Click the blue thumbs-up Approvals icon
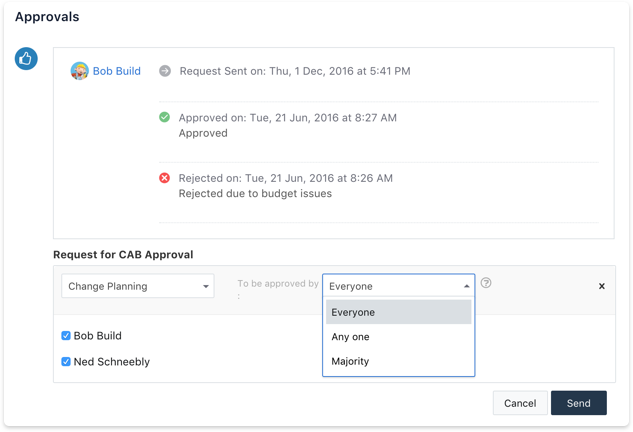 (26, 59)
